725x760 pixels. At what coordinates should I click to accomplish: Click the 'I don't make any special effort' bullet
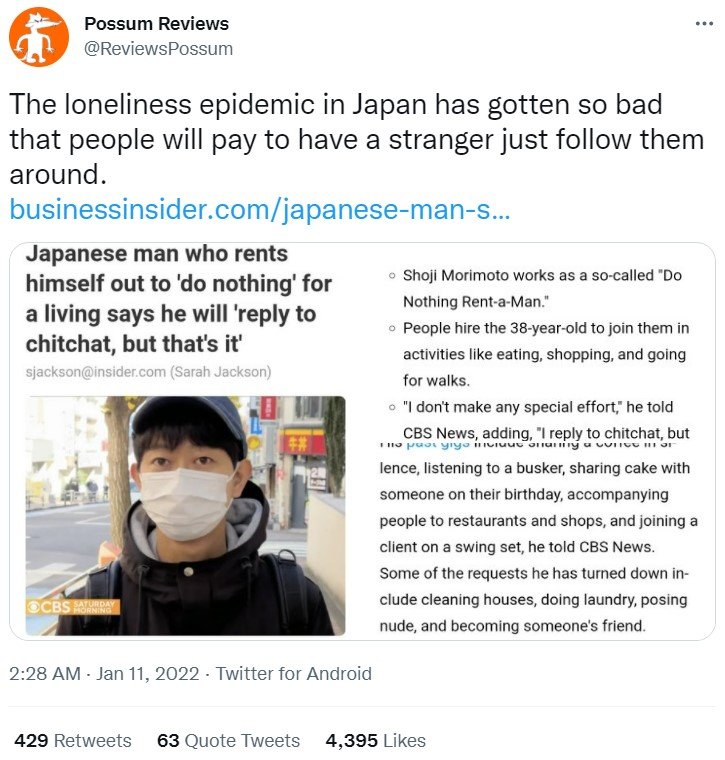(546, 420)
